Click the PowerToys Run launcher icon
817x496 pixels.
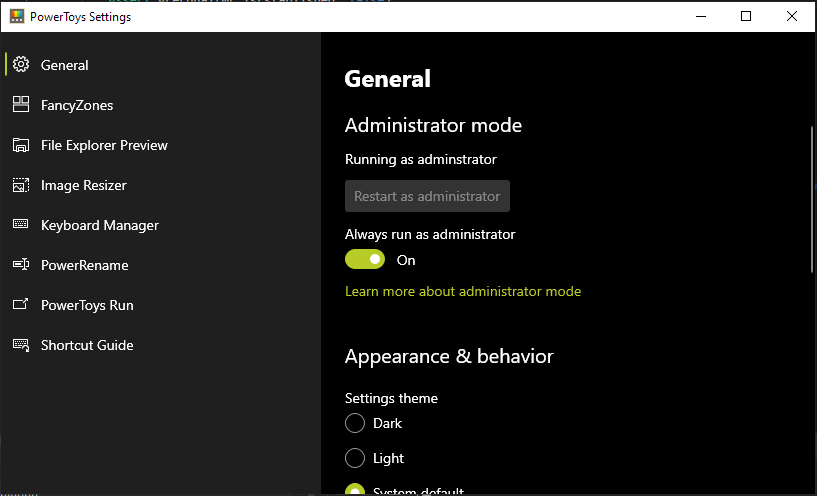click(x=21, y=304)
